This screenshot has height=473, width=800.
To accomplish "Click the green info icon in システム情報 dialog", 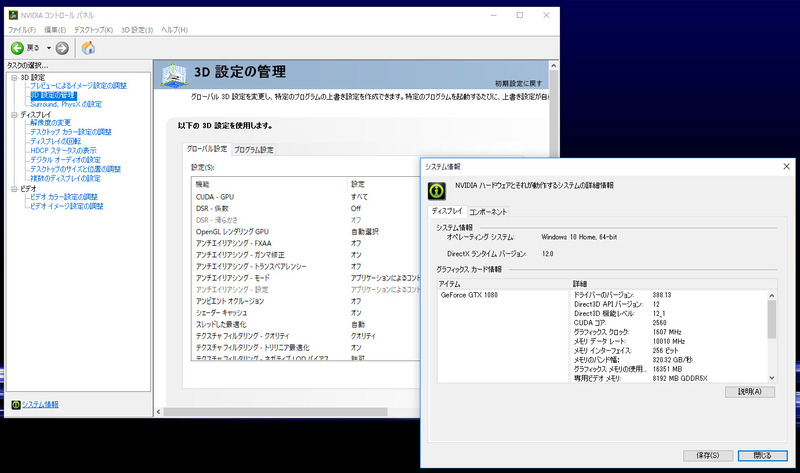I will click(x=436, y=191).
